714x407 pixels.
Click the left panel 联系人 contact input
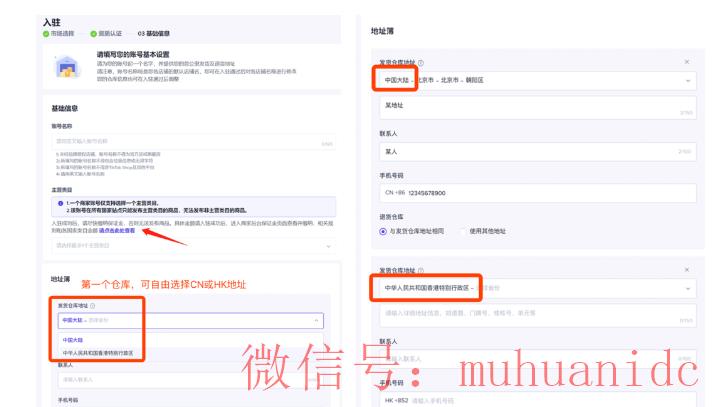pos(191,380)
